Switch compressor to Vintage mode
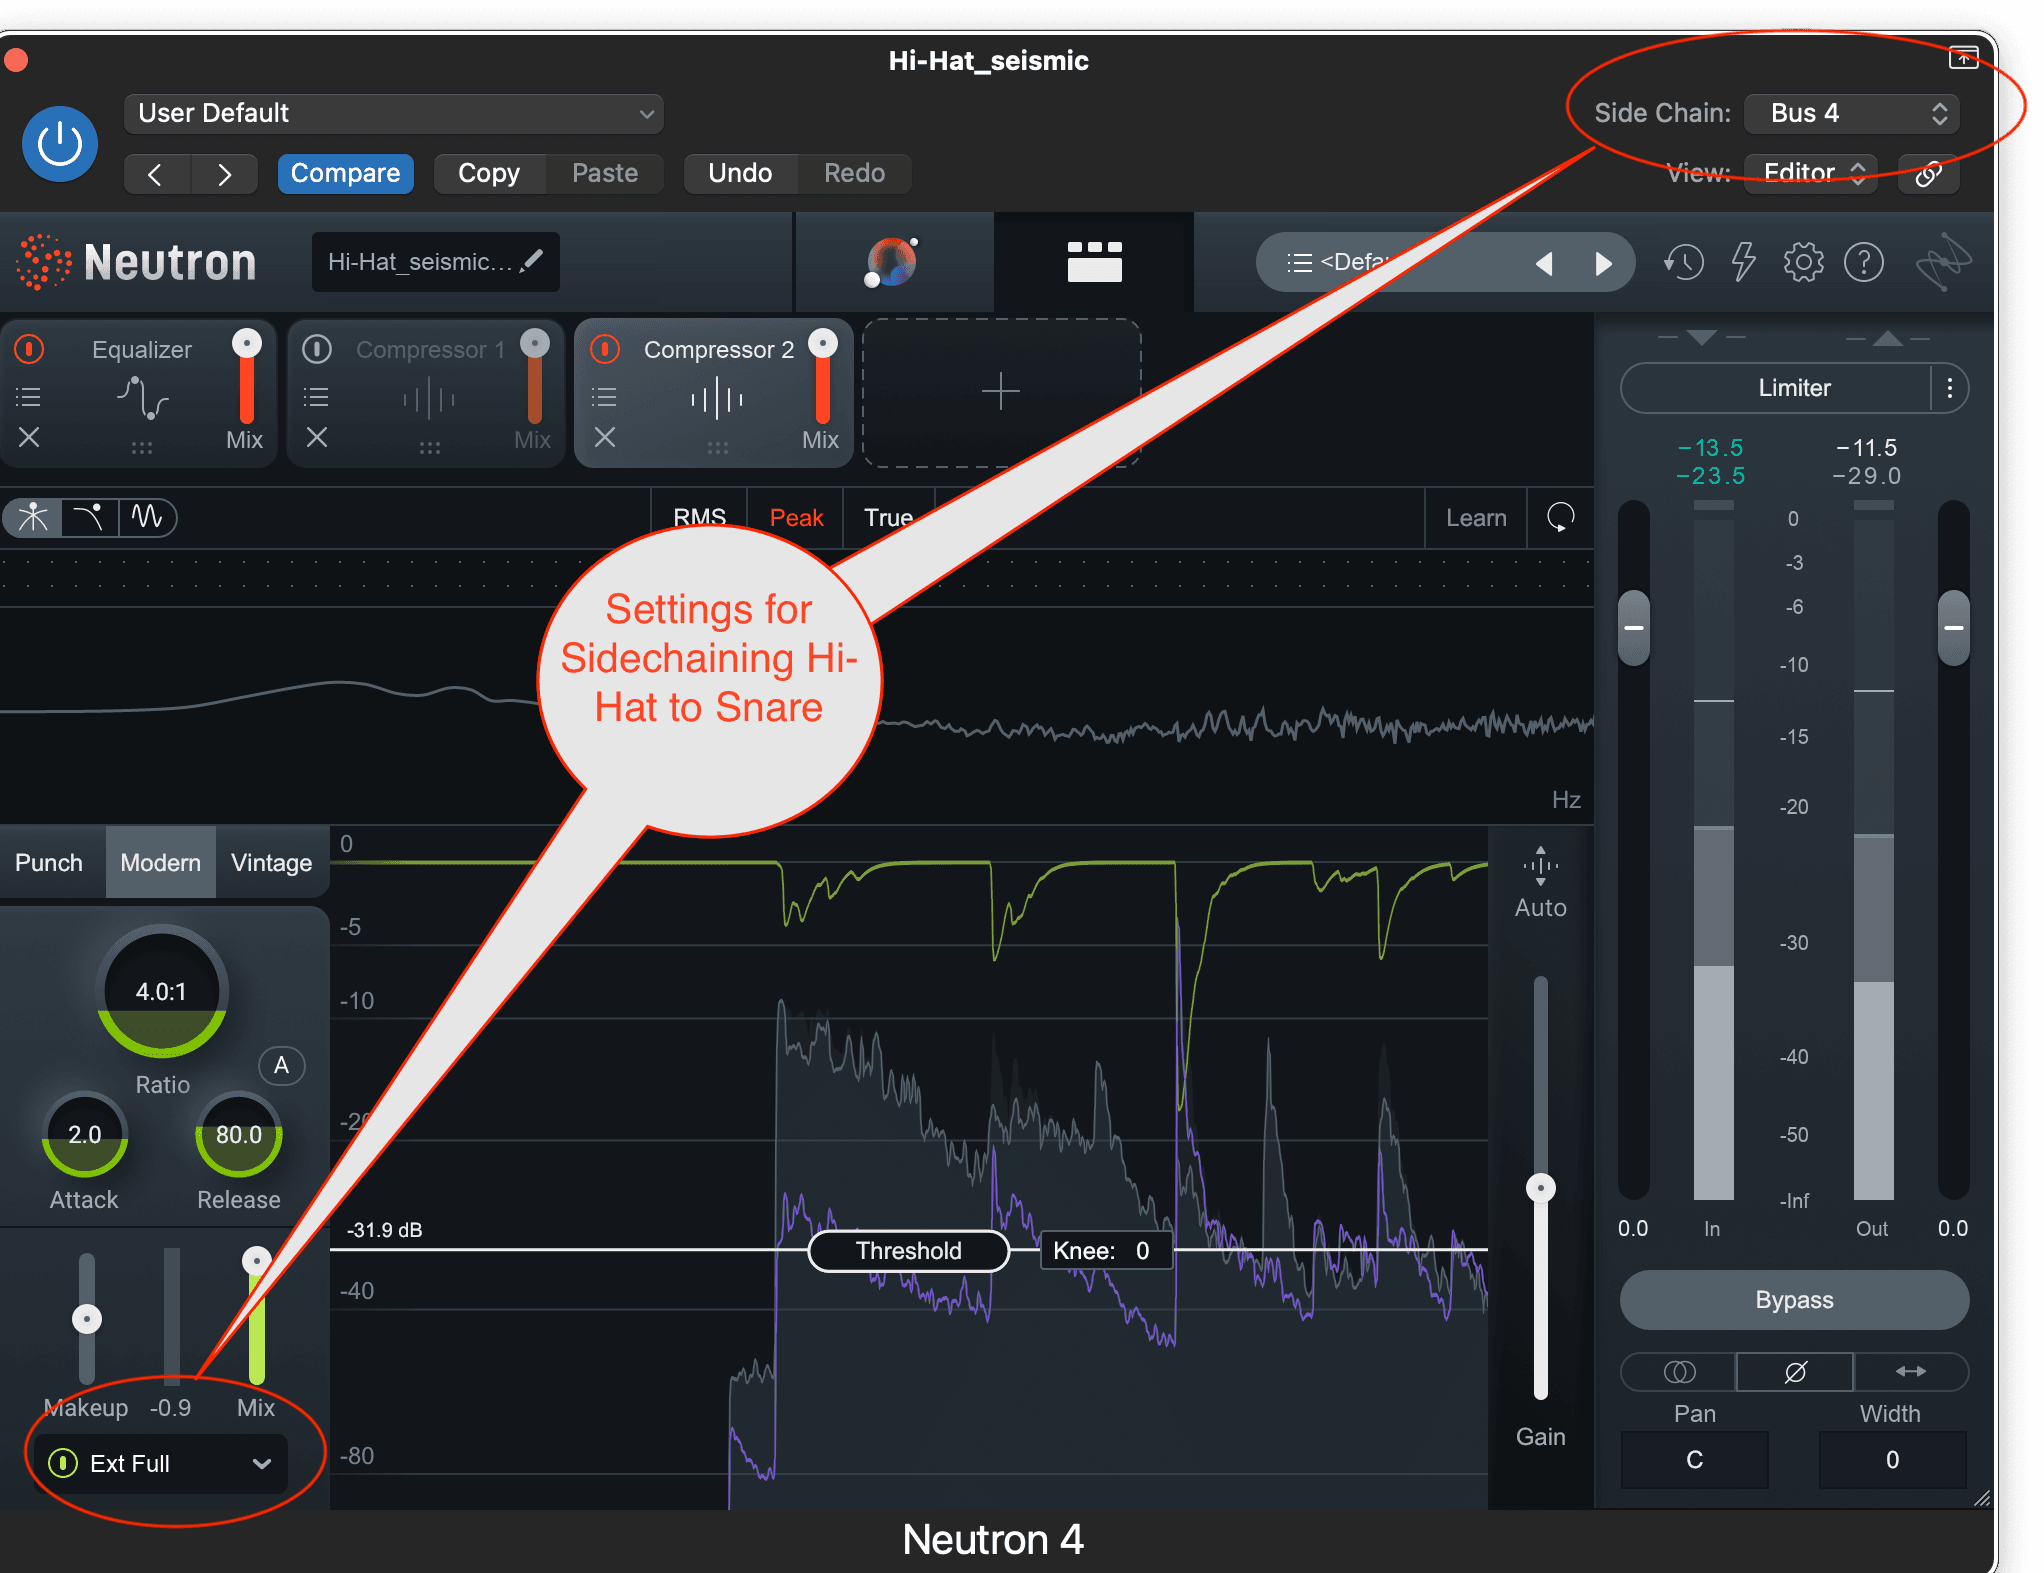 [x=271, y=862]
